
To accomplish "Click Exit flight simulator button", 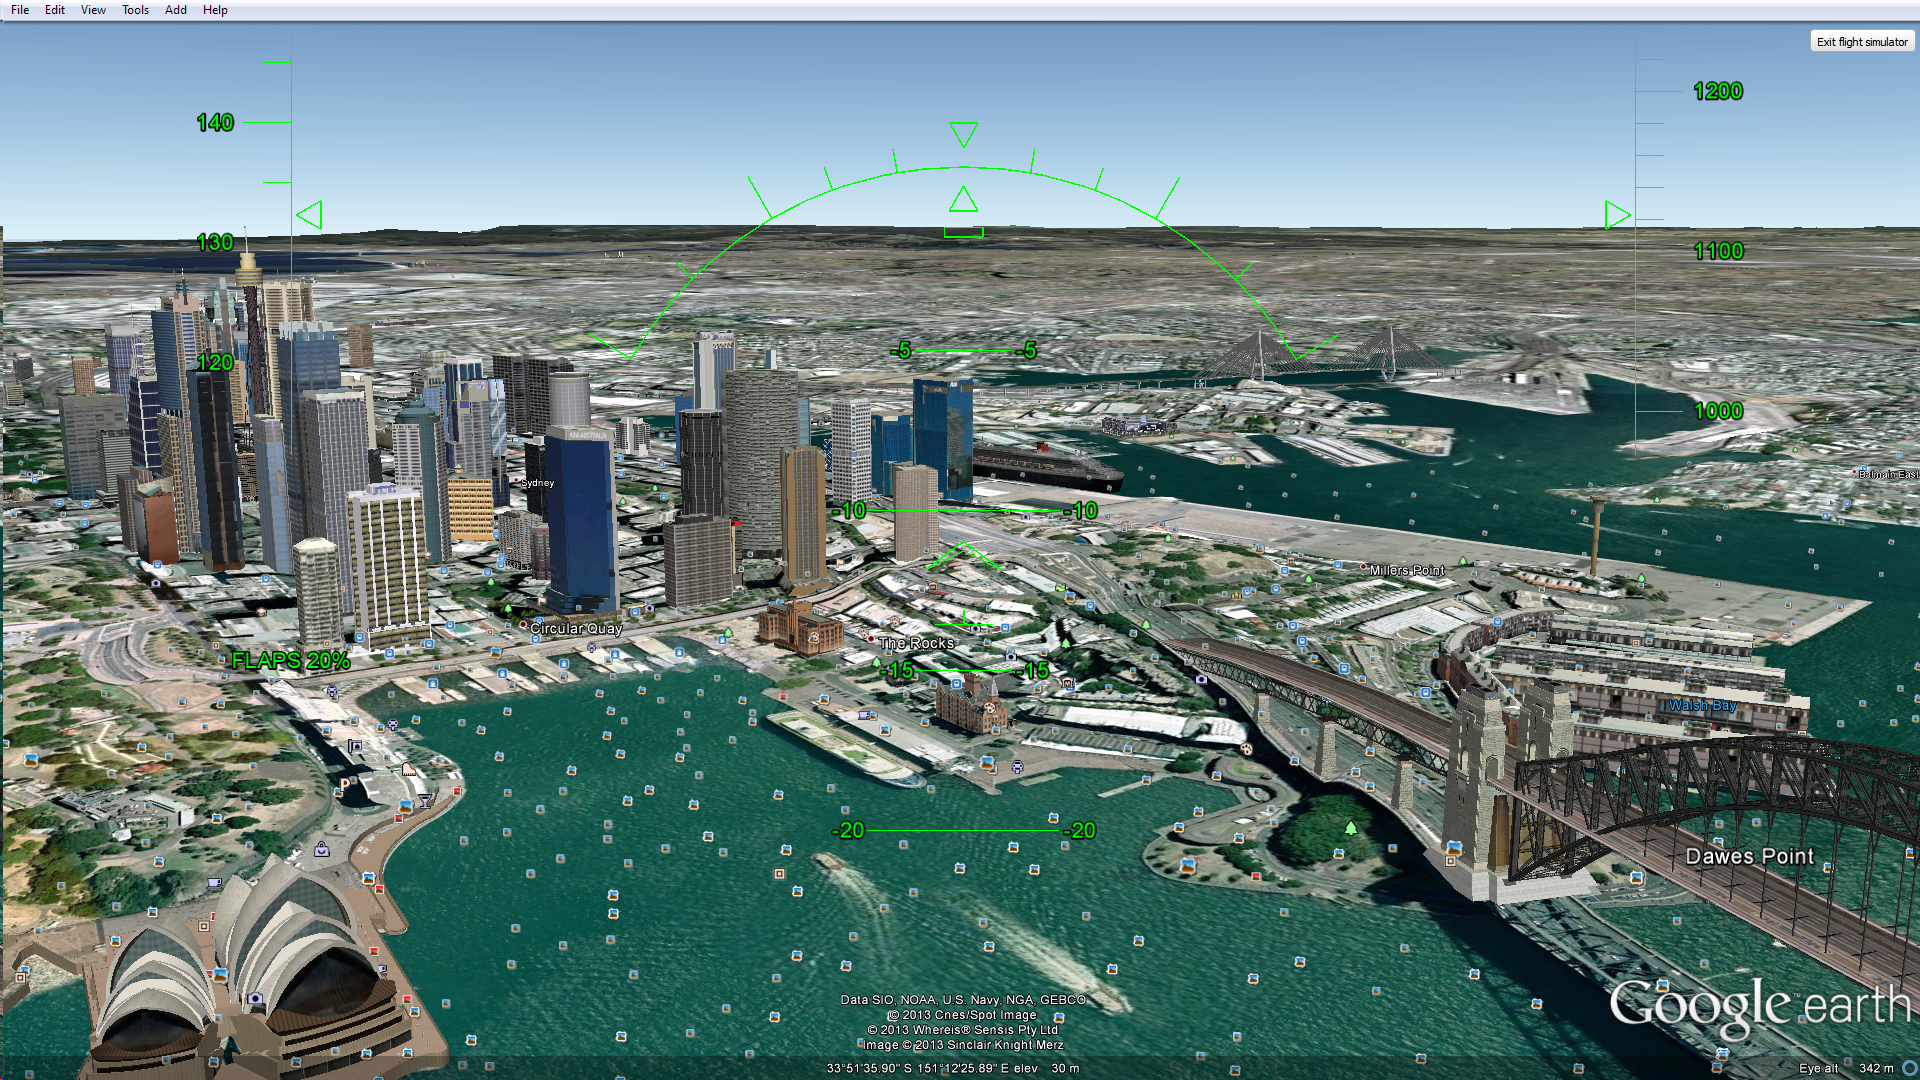I will [1861, 42].
